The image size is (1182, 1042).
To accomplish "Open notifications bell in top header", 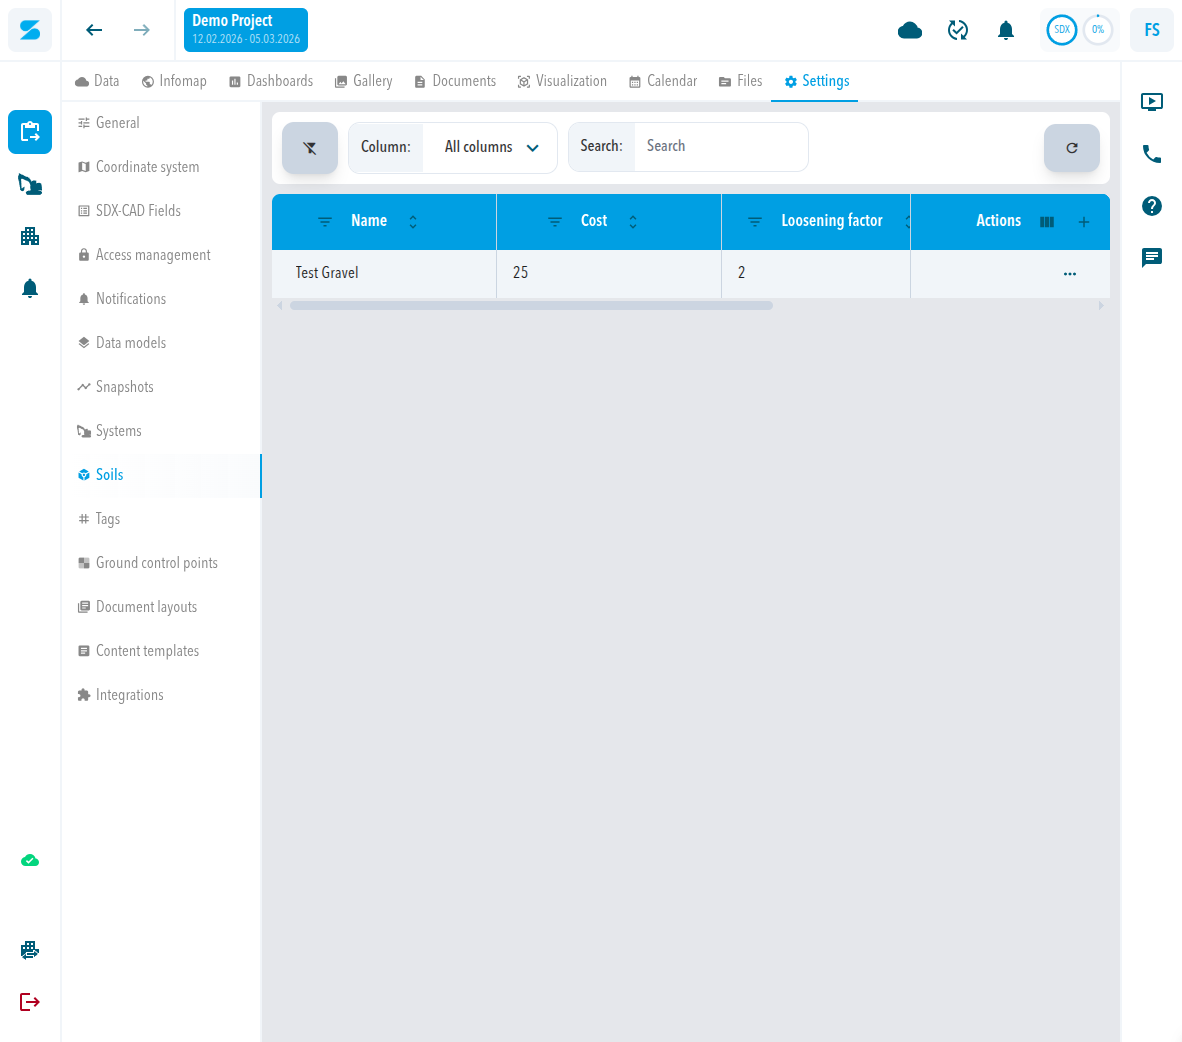I will click(1006, 30).
